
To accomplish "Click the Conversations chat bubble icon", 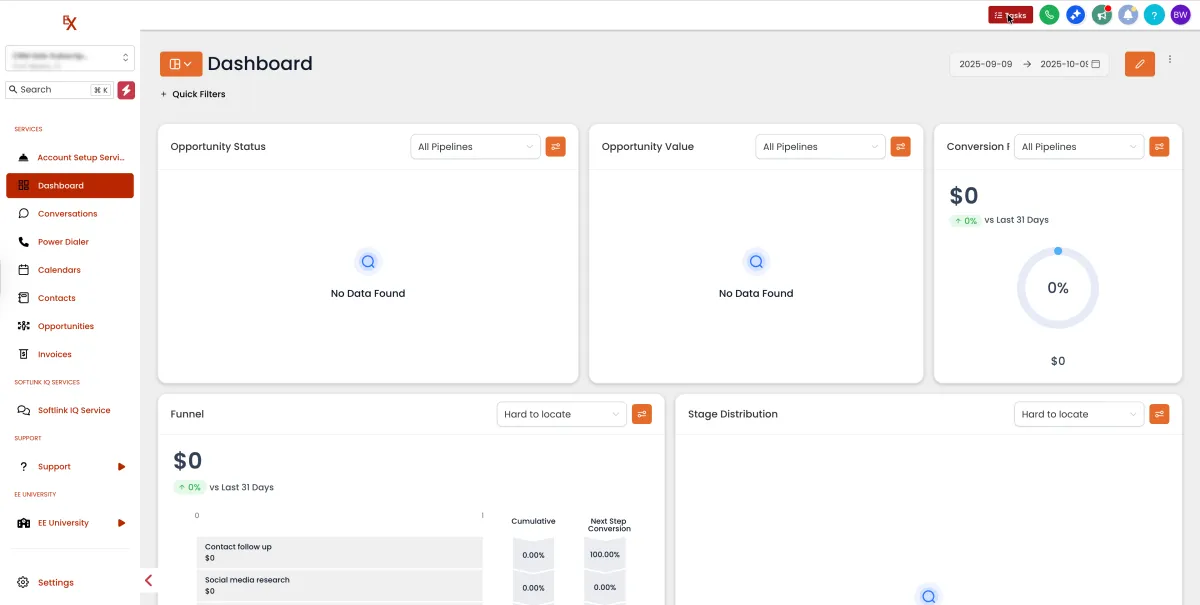I will [x=24, y=214].
